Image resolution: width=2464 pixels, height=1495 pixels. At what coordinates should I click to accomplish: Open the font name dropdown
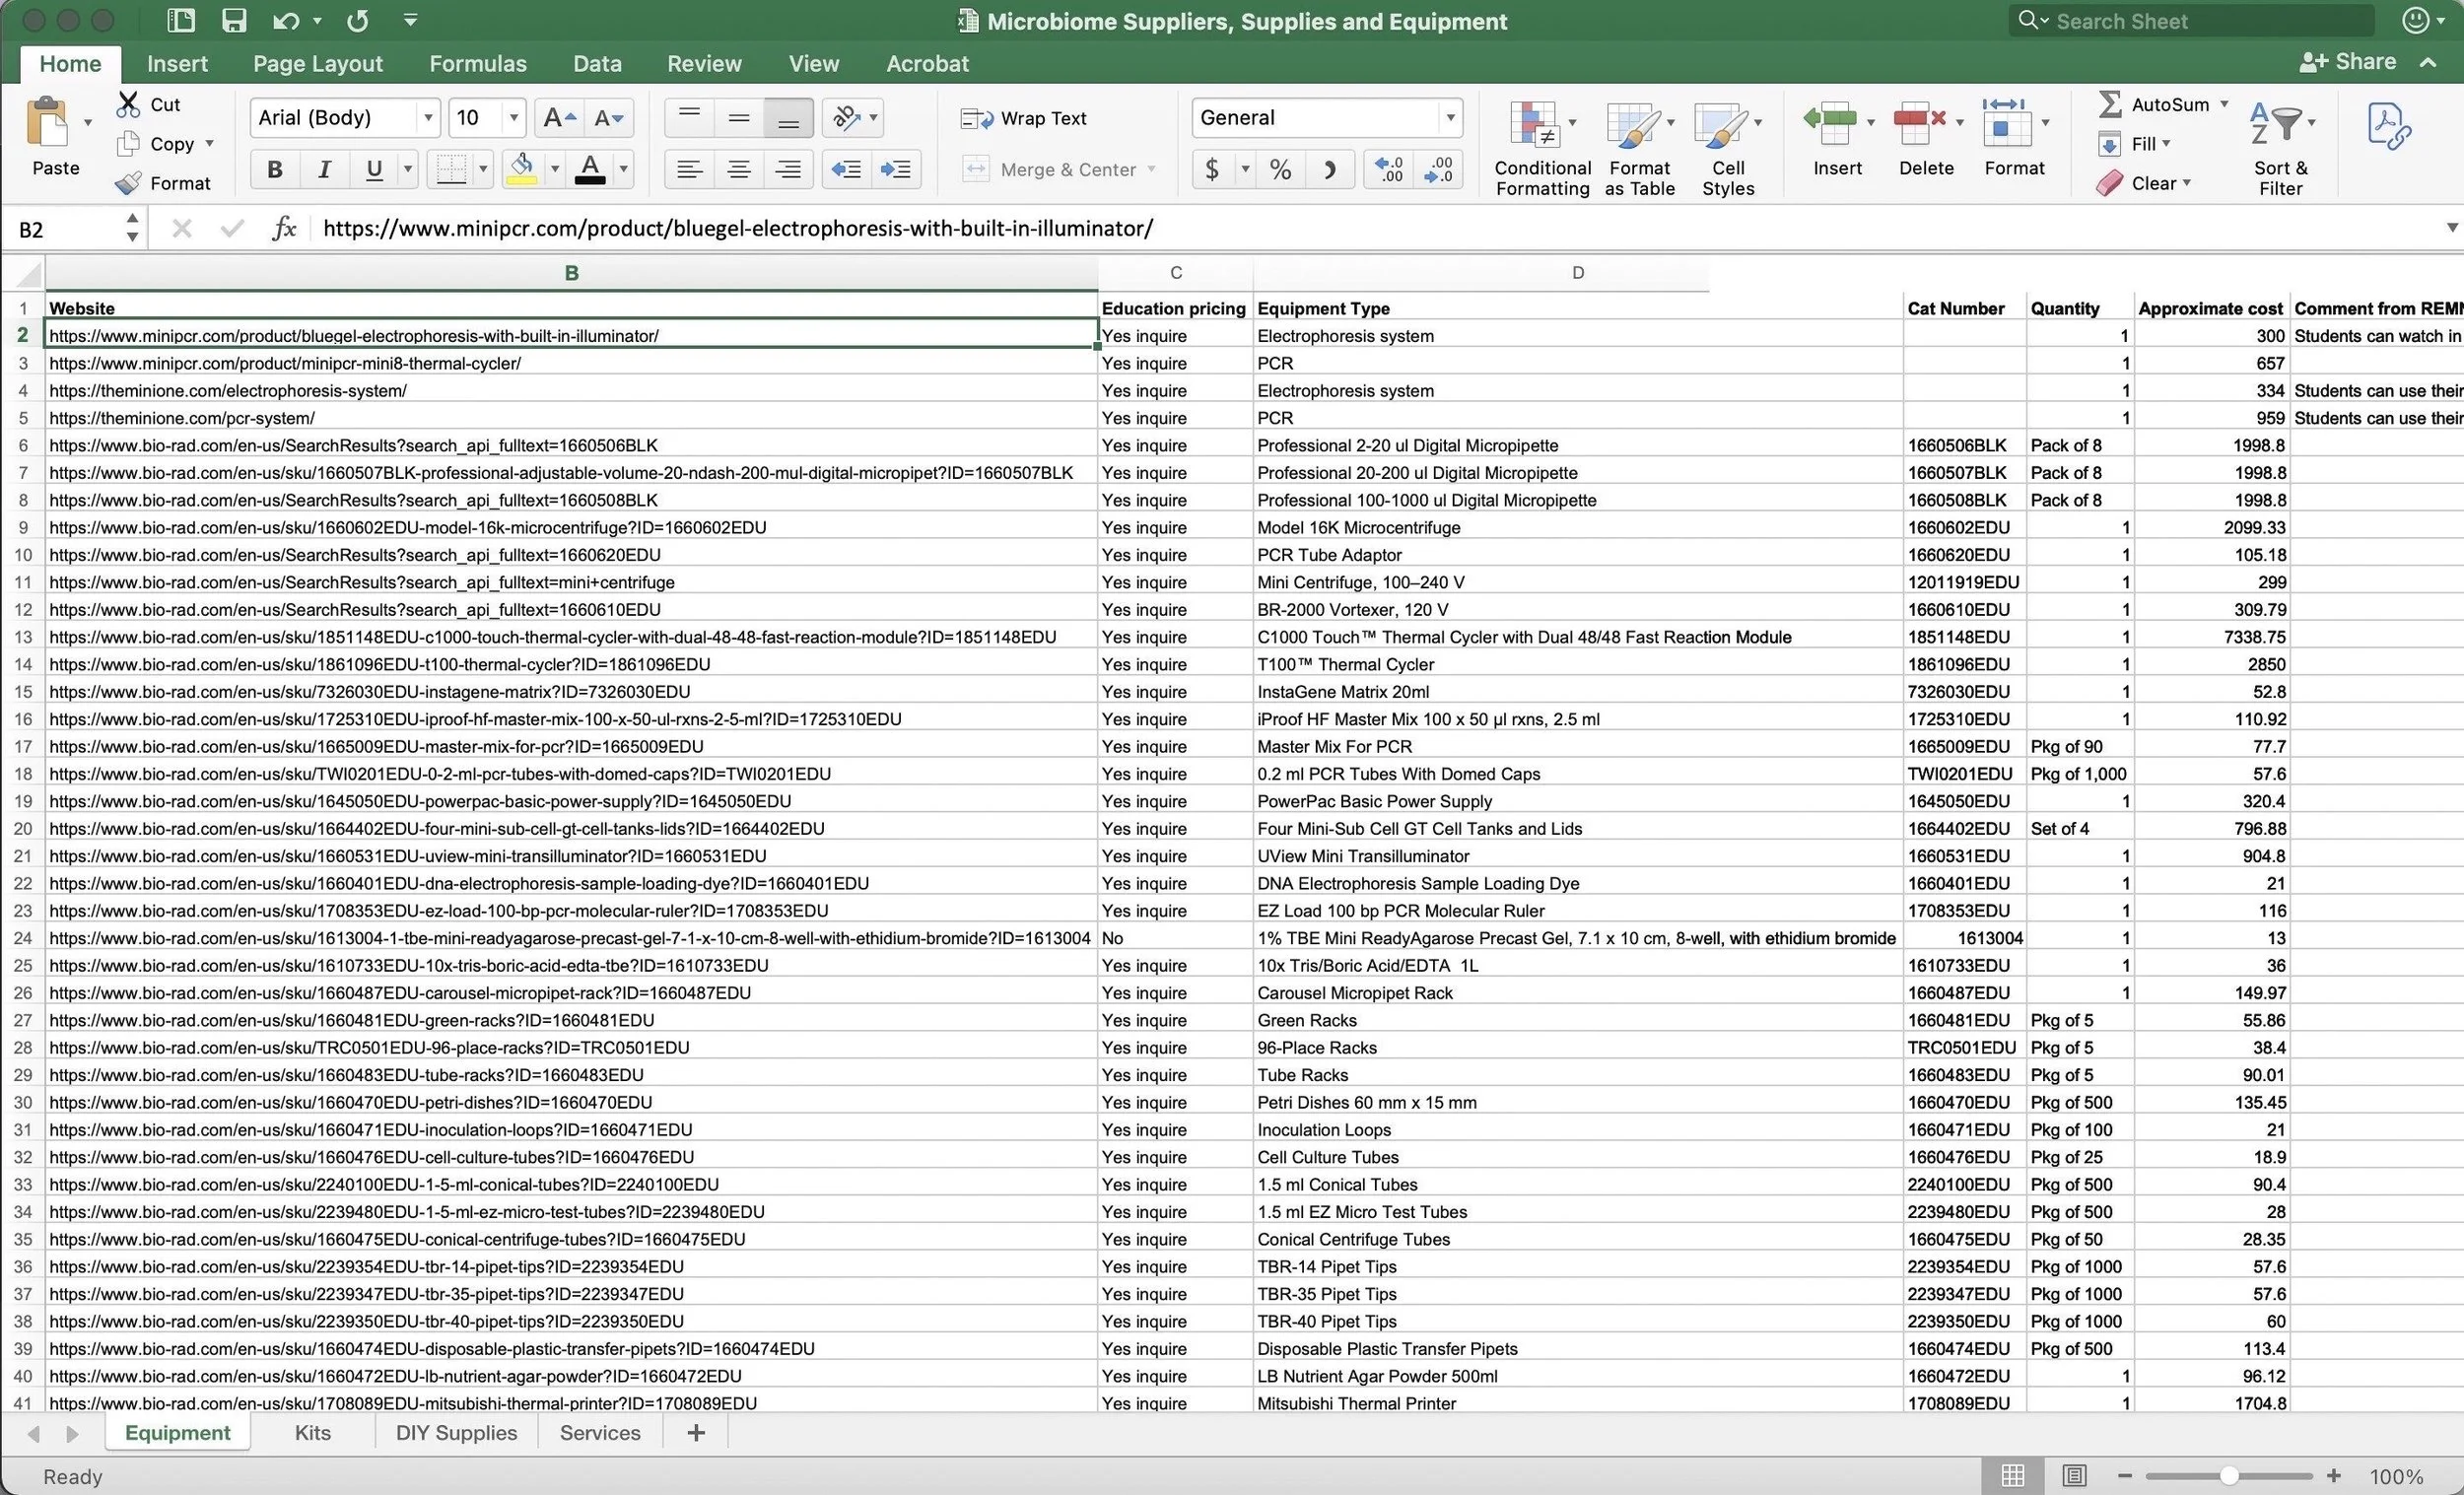[428, 118]
